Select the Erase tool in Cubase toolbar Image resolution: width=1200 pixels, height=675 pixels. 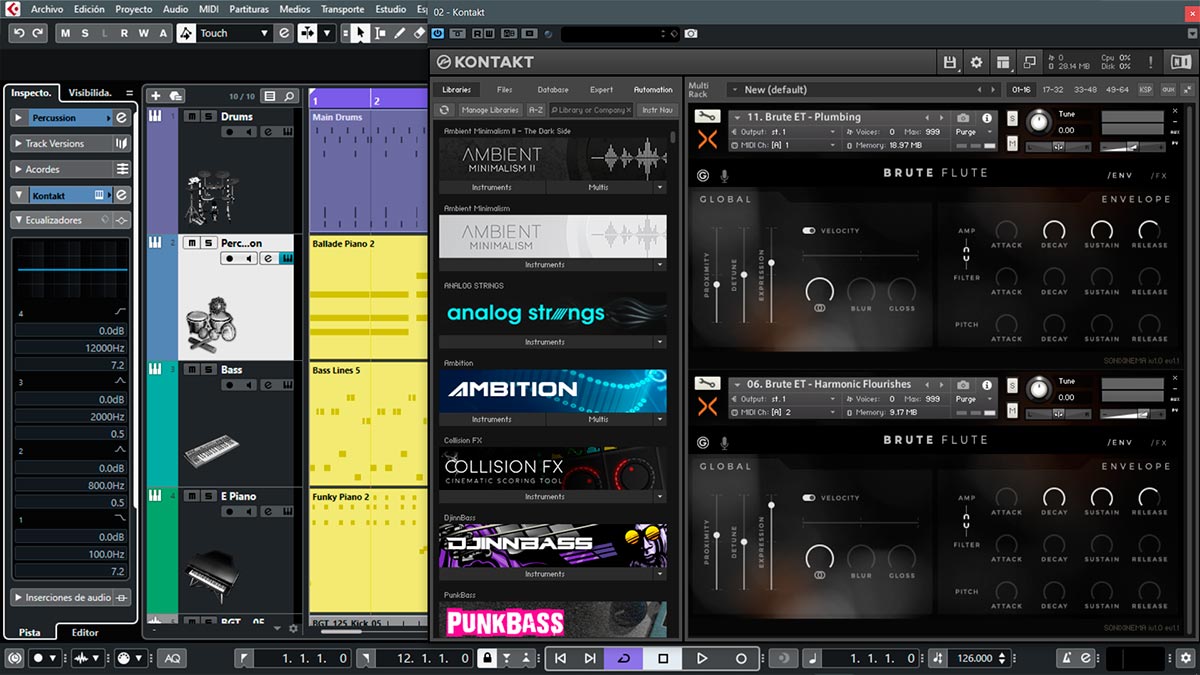(419, 33)
